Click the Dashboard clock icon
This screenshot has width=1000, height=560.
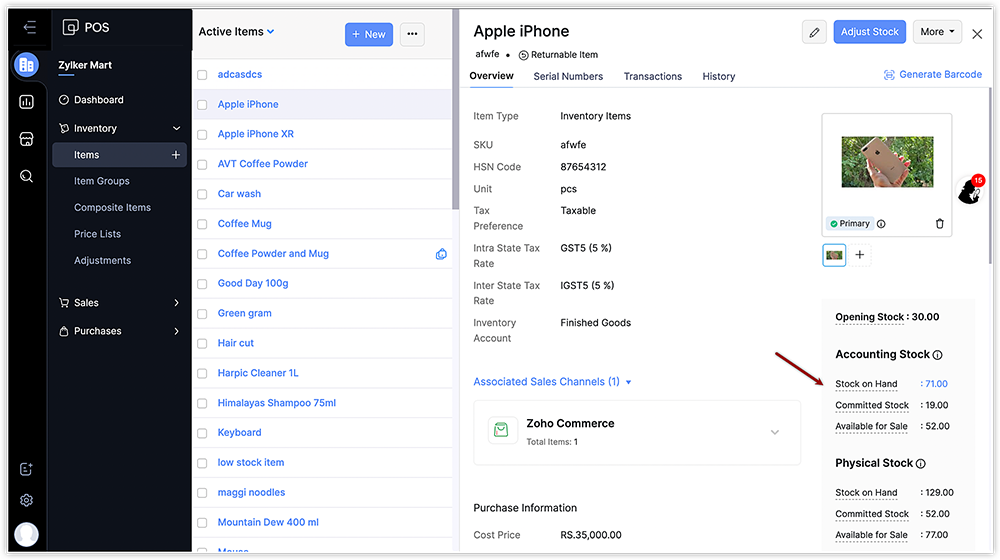coord(64,99)
